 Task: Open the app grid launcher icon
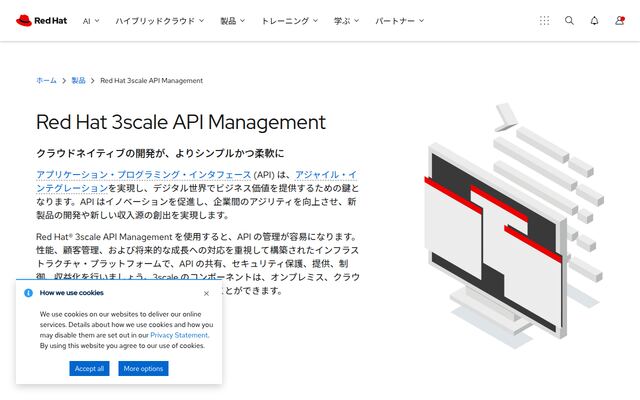point(544,20)
